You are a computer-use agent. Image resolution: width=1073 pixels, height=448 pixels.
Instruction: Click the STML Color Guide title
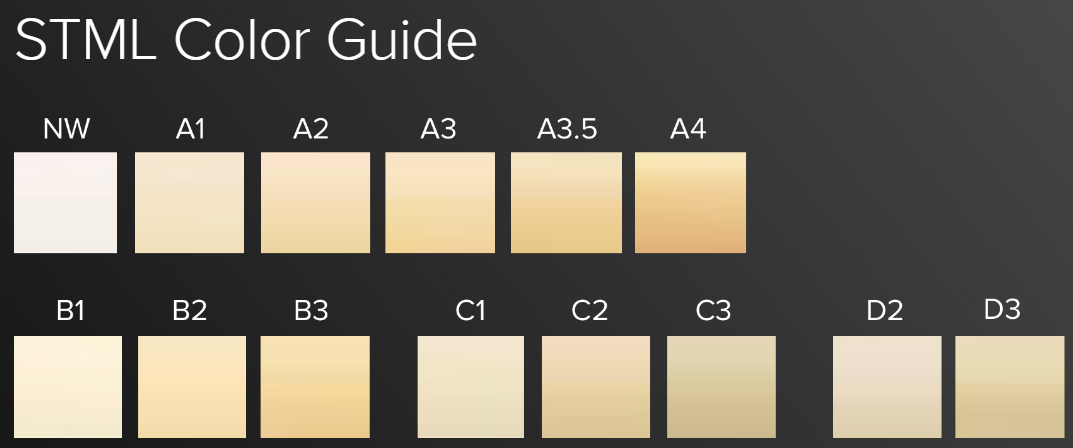coord(246,40)
